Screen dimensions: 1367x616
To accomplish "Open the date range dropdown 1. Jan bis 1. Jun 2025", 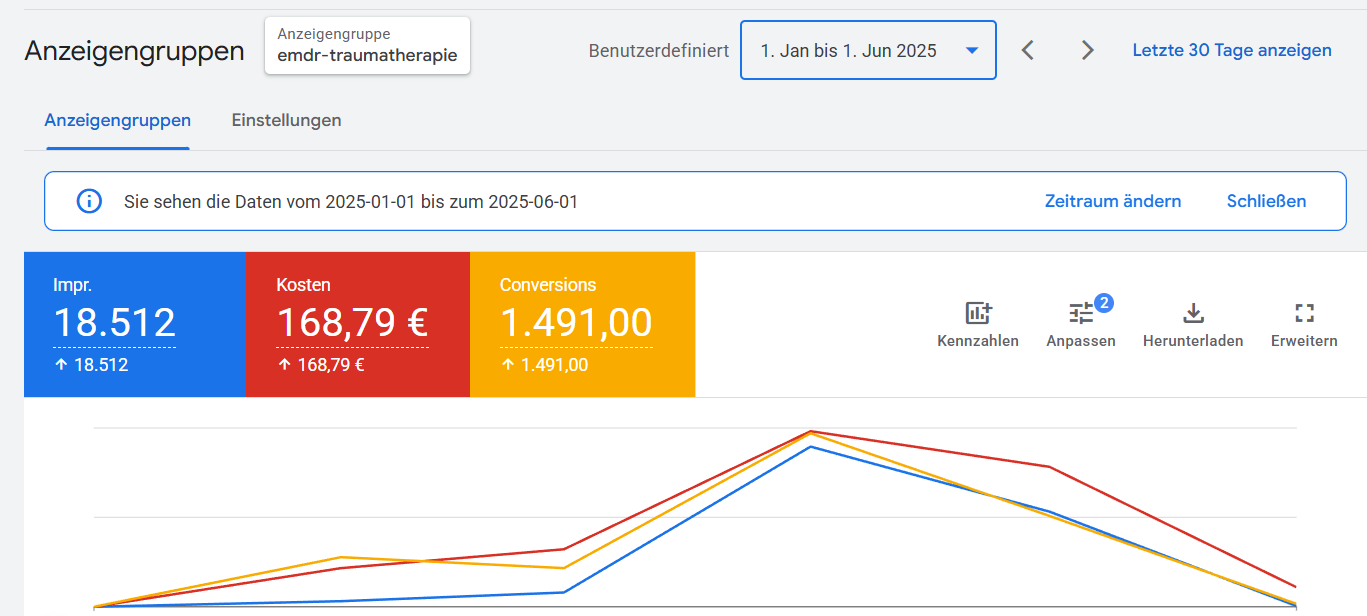I will (868, 50).
